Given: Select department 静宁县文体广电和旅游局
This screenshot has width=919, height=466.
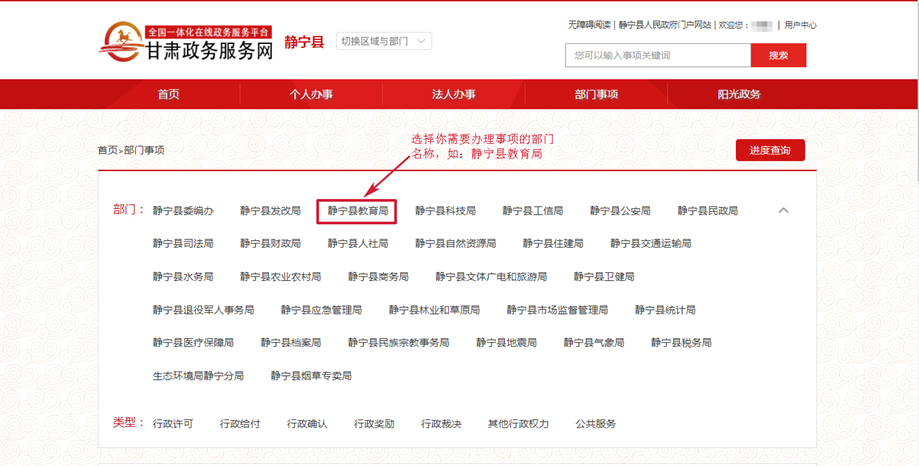Looking at the screenshot, I should [491, 276].
